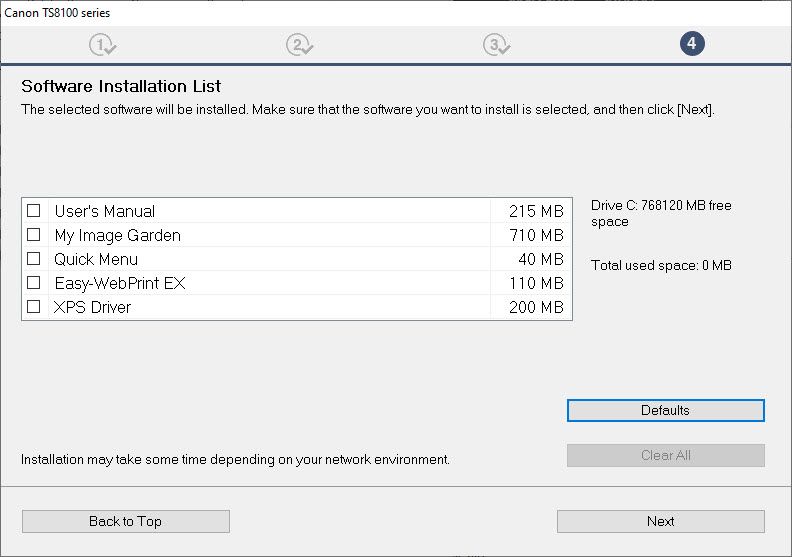Select the Easy-WebPrint EX row label

120,283
